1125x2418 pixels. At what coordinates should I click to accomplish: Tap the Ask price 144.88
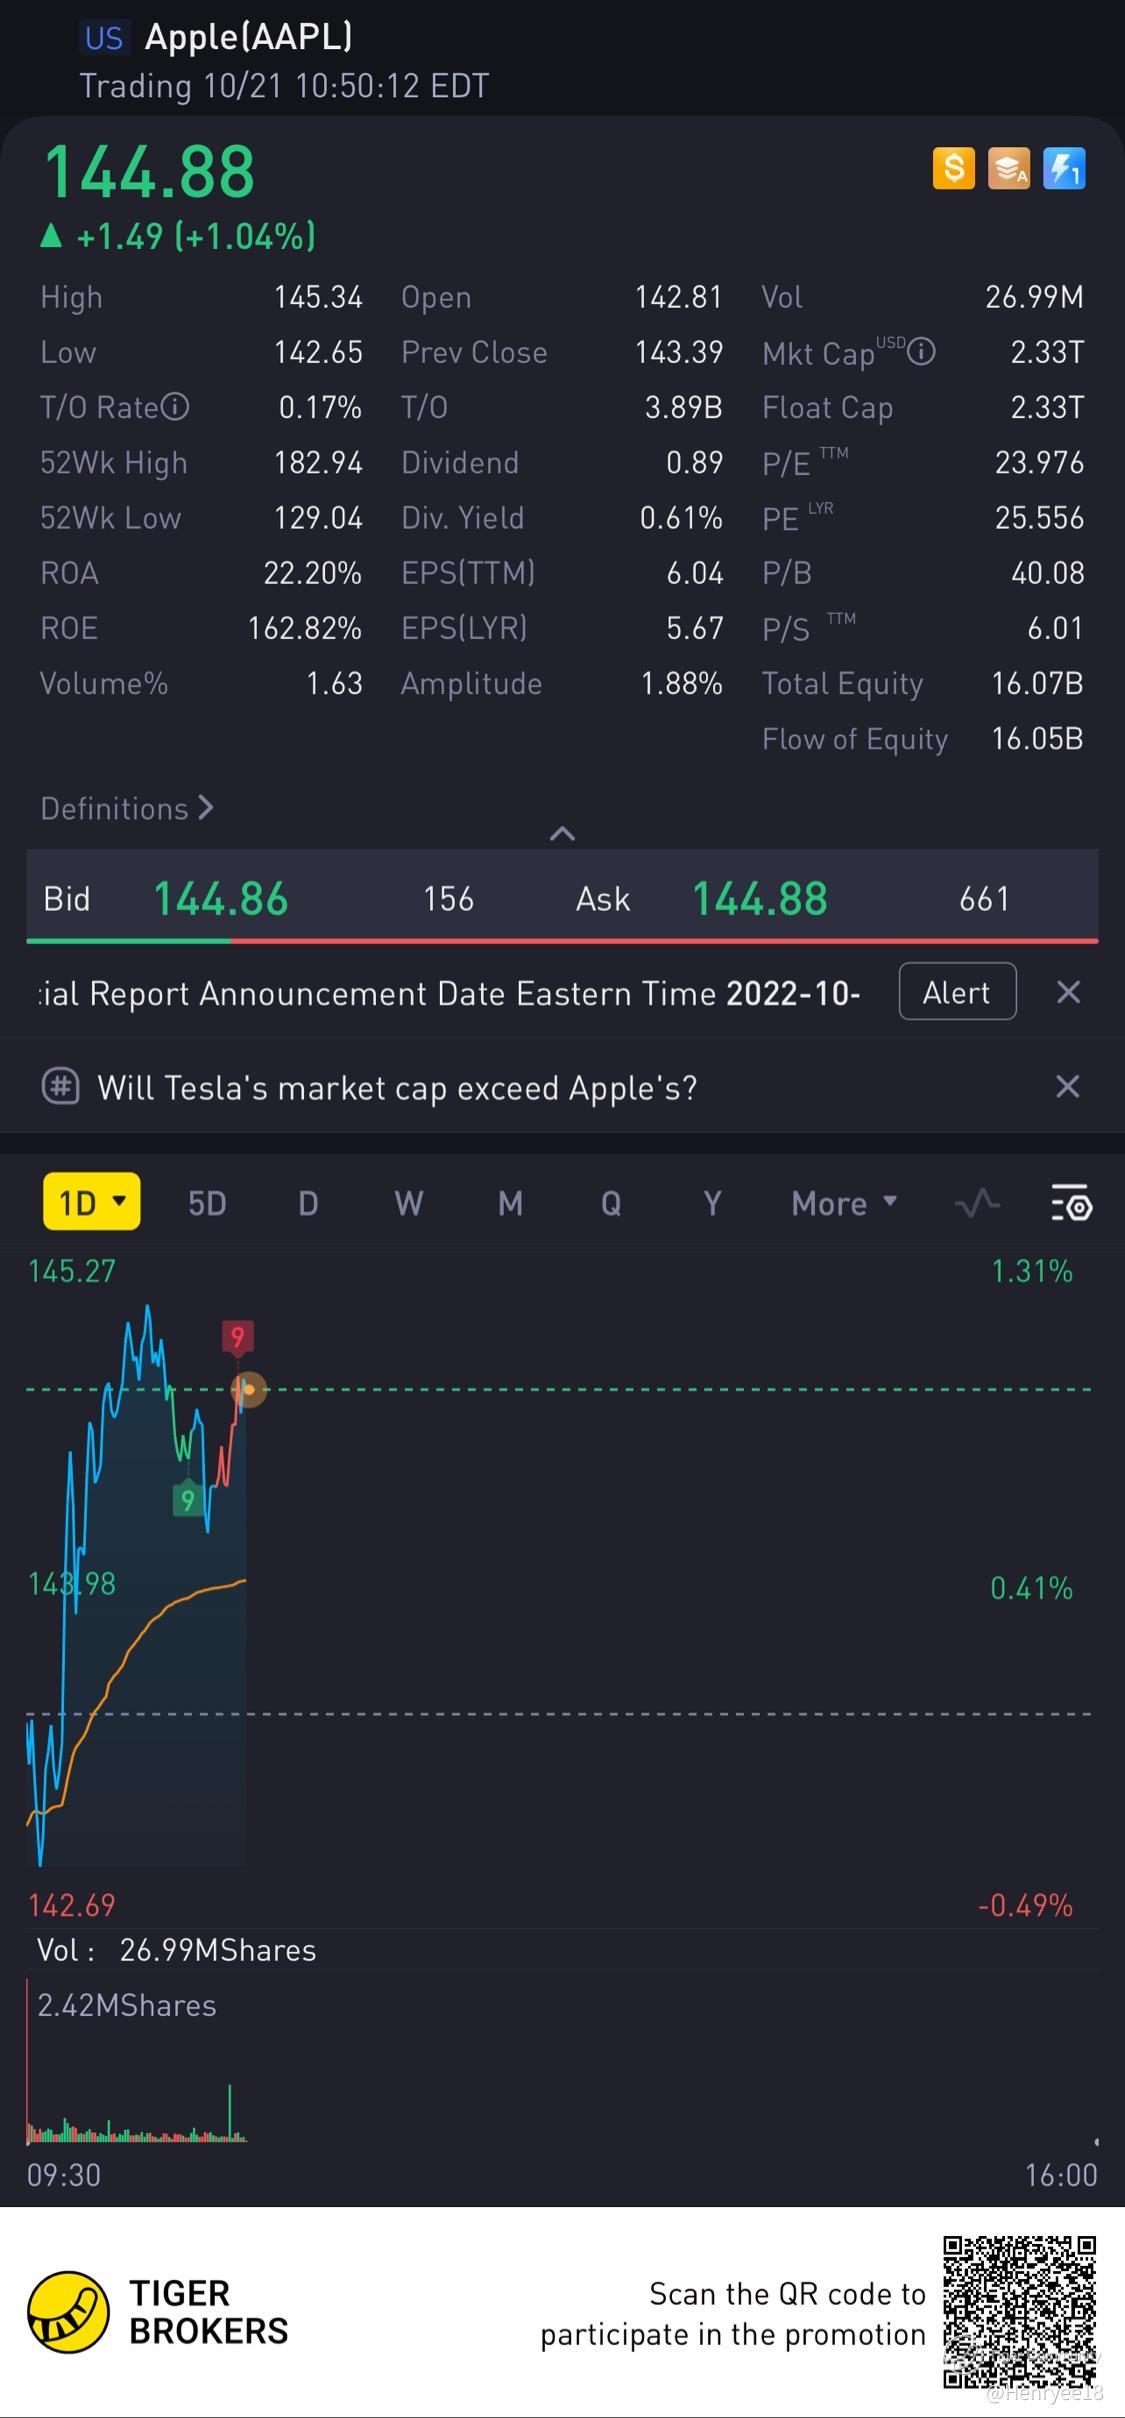tap(760, 898)
